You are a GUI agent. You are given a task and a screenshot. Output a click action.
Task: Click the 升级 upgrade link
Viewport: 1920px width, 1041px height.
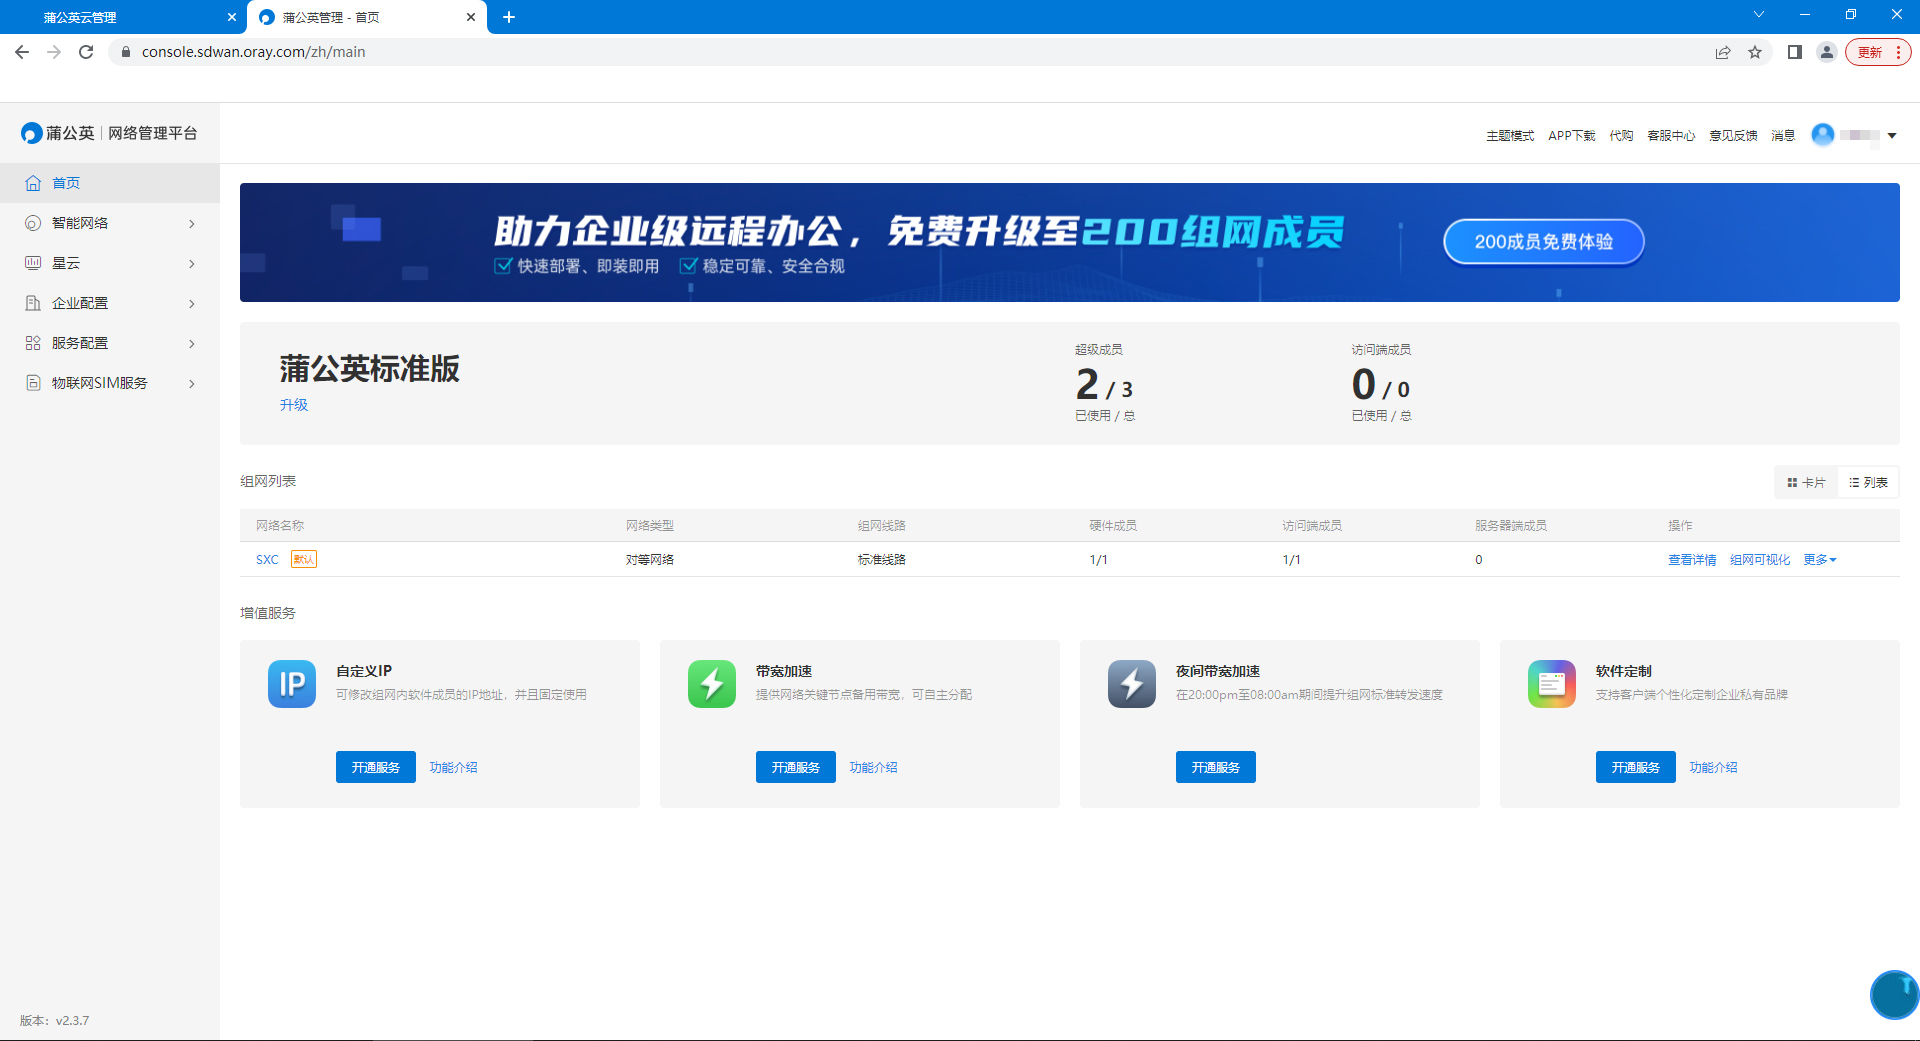click(x=294, y=405)
